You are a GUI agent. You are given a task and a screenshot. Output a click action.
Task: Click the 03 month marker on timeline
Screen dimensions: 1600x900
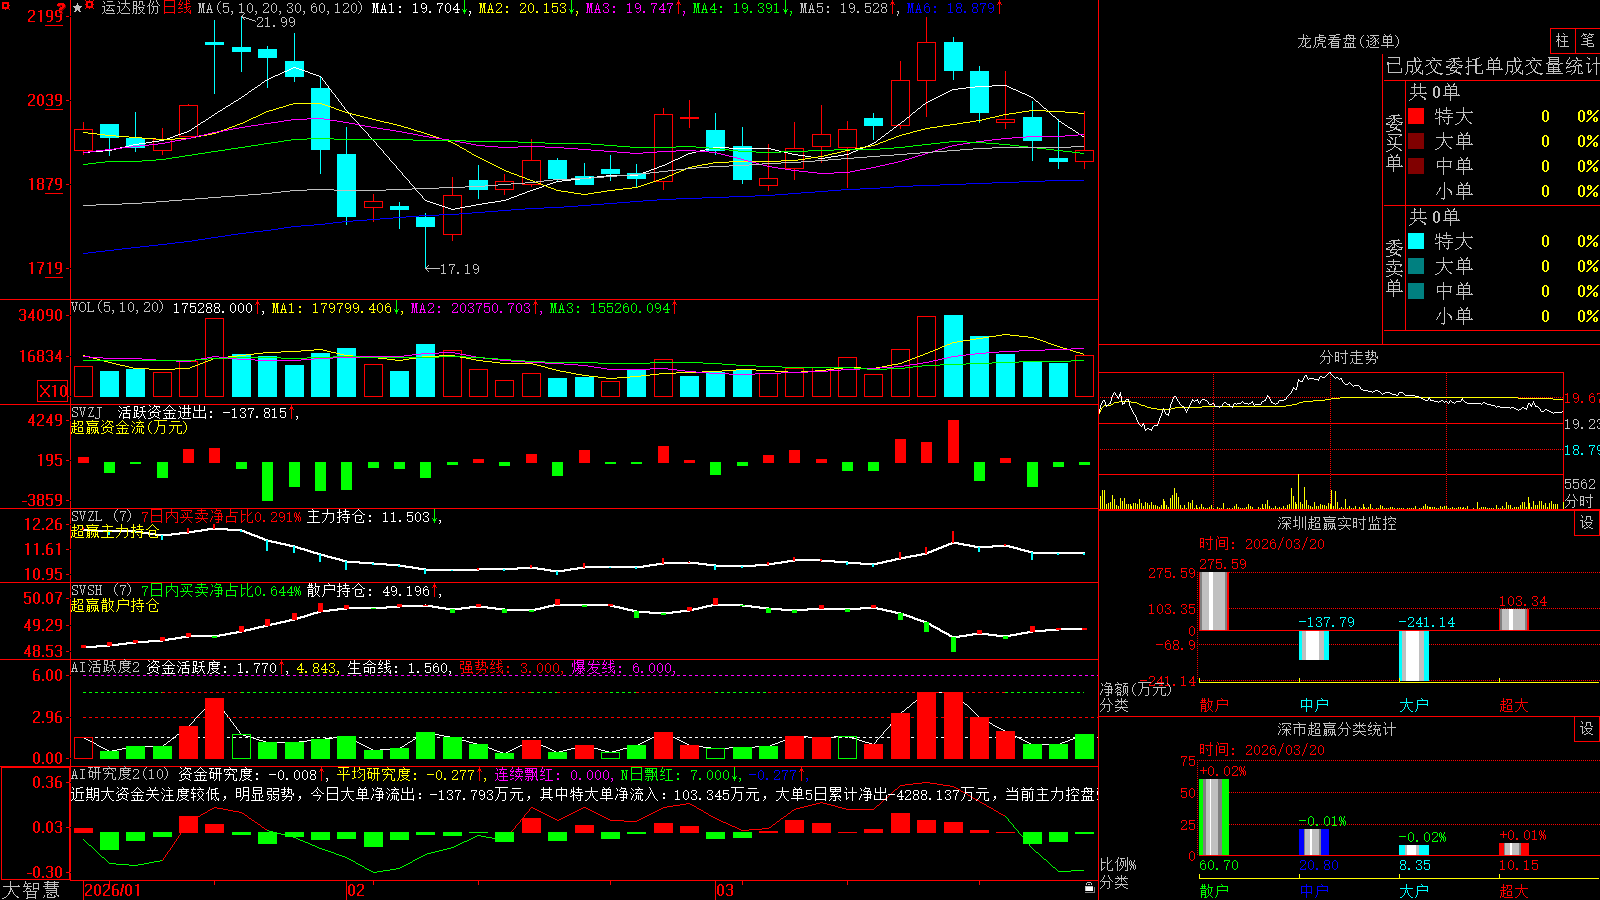[725, 890]
